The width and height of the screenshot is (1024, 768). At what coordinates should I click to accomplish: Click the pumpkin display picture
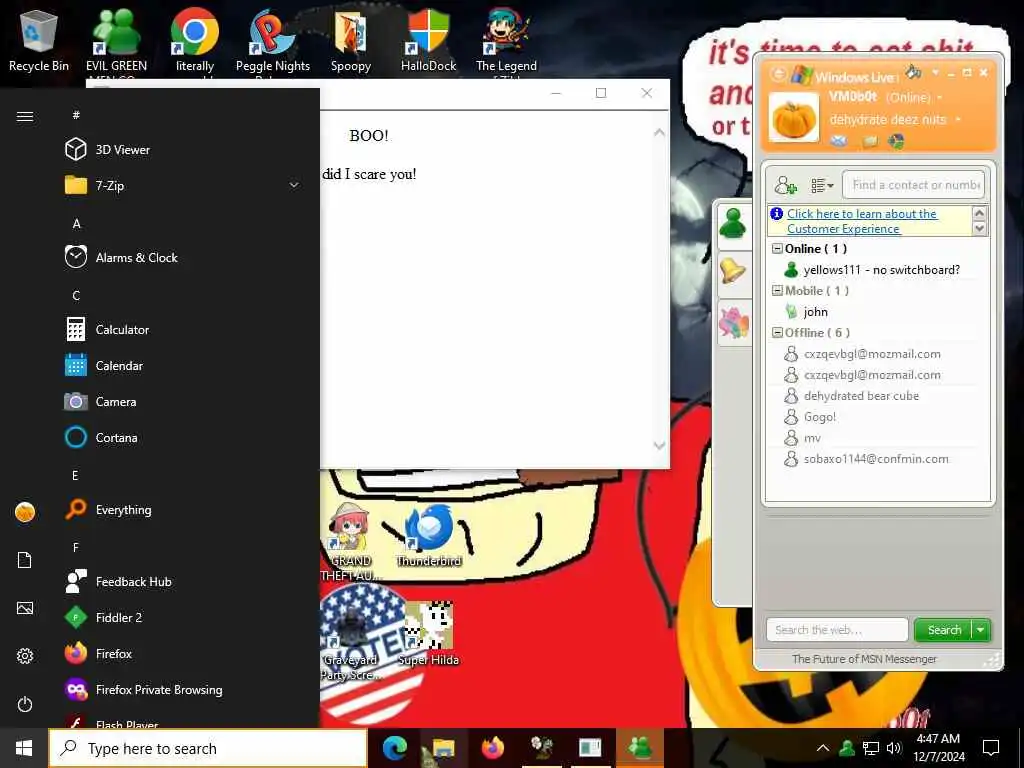[793, 118]
